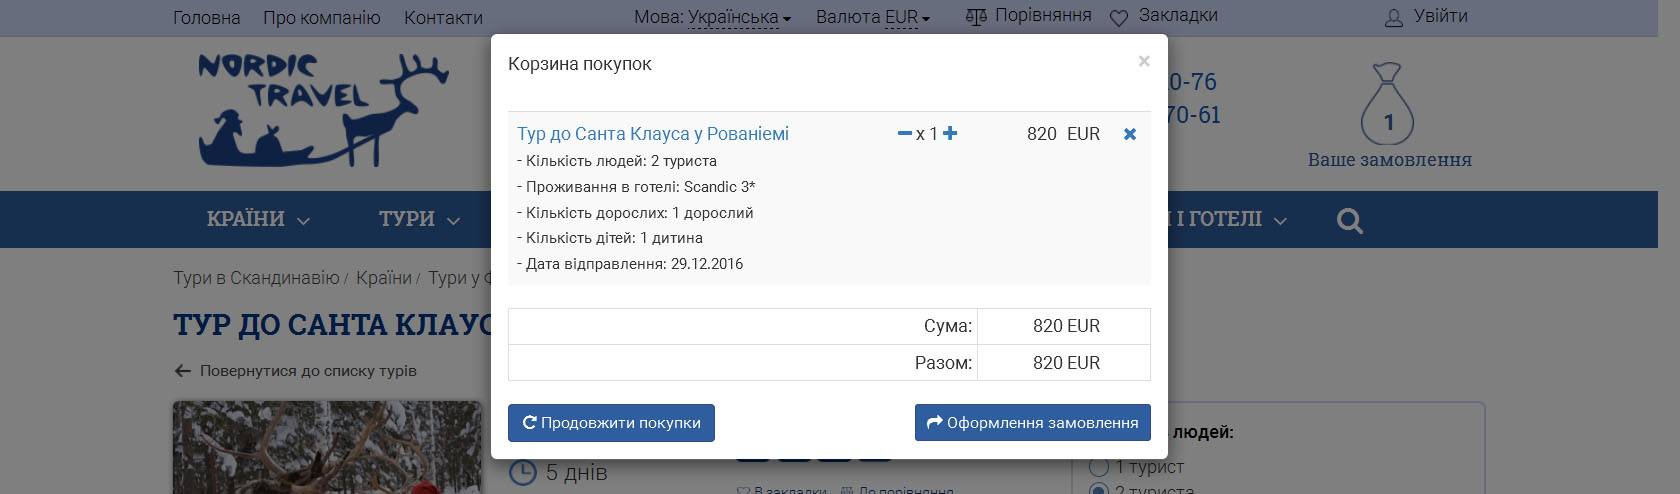This screenshot has width=1680, height=494.
Task: Click the Увійти user icon
Action: (1394, 18)
